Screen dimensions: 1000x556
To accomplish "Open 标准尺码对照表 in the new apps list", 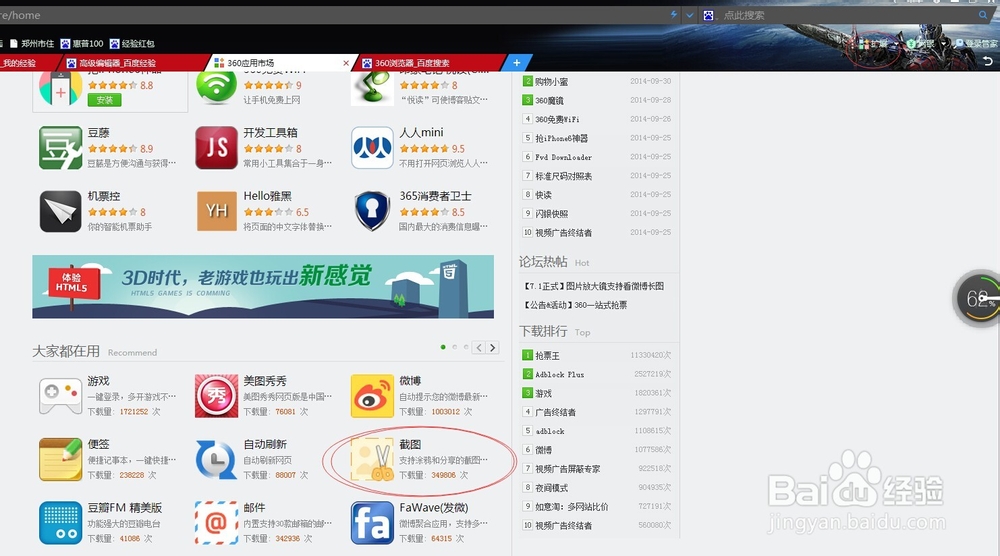I will (563, 175).
